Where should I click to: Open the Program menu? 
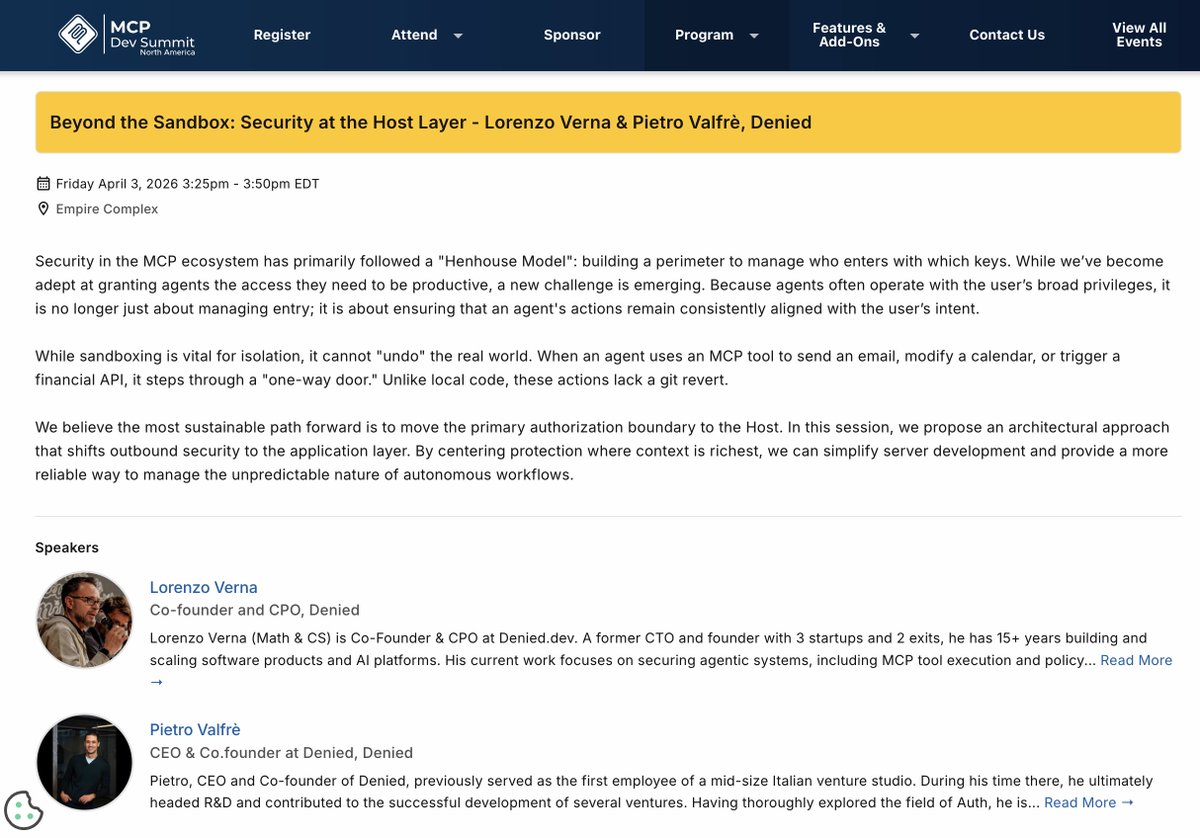pos(704,35)
